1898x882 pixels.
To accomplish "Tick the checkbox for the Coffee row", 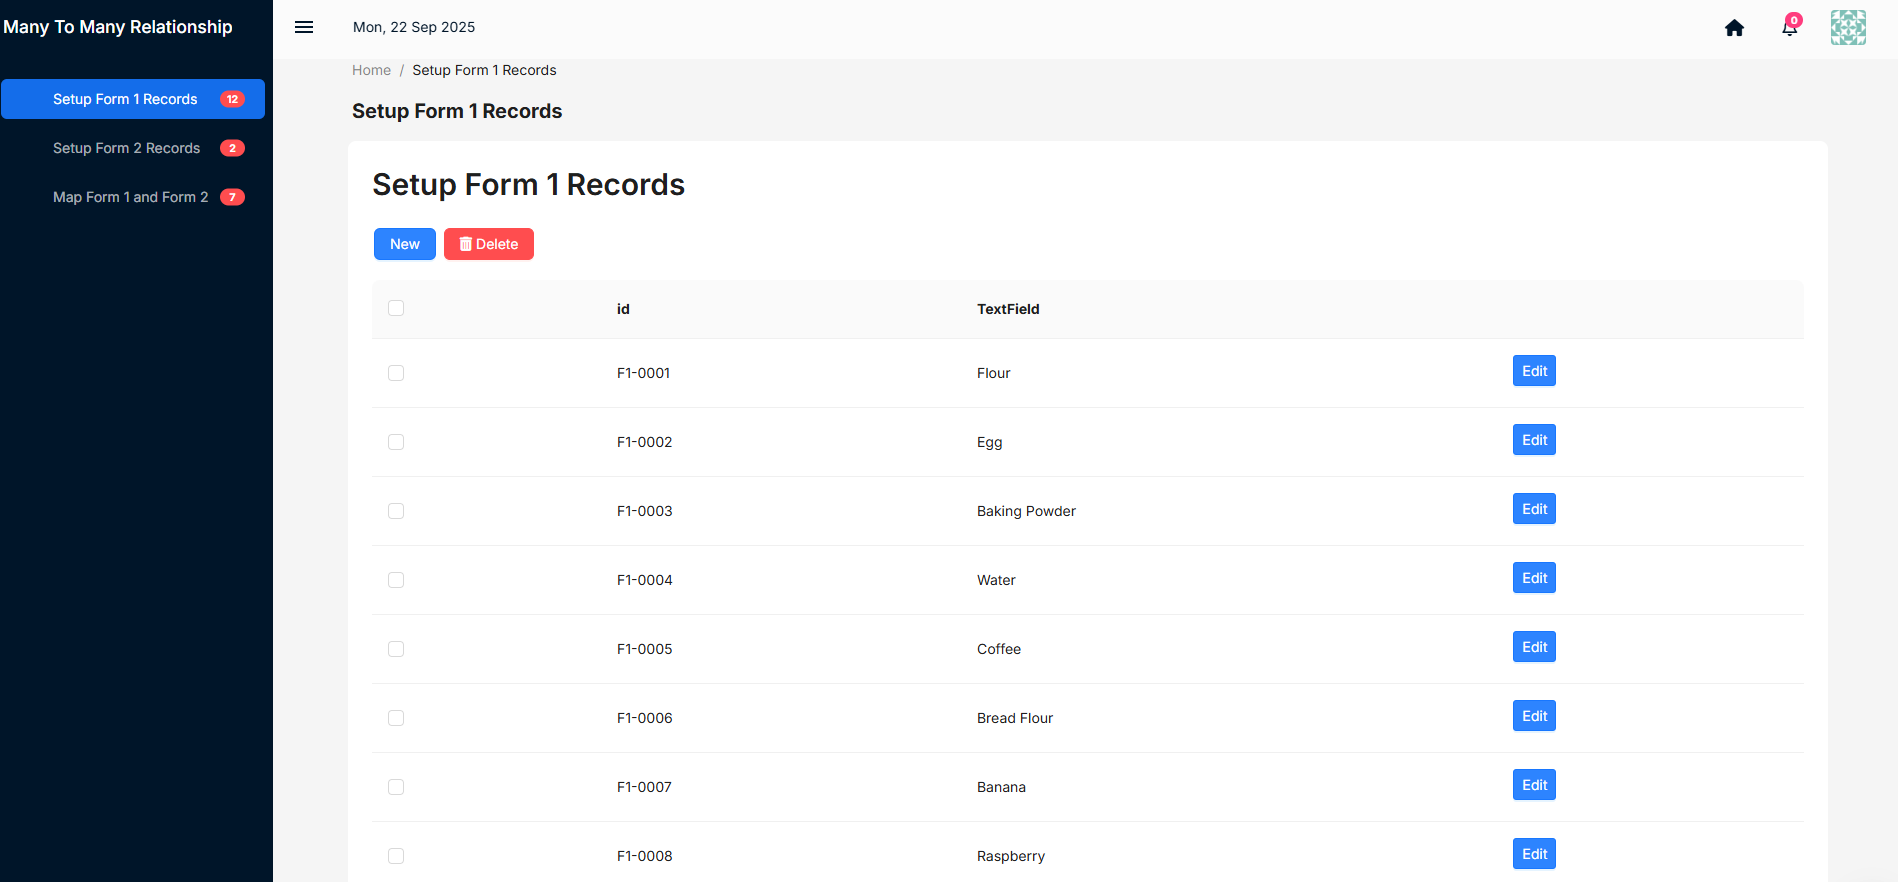I will coord(396,649).
